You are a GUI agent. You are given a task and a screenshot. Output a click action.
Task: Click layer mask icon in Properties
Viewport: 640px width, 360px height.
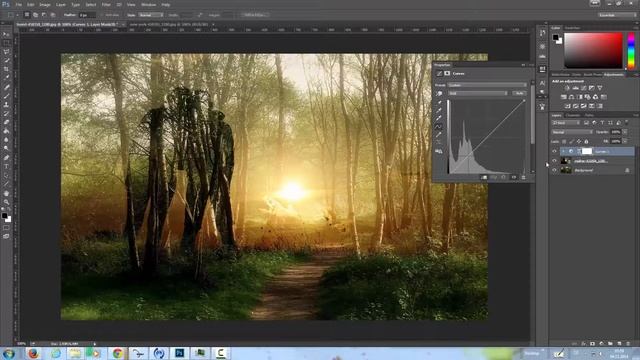447,73
